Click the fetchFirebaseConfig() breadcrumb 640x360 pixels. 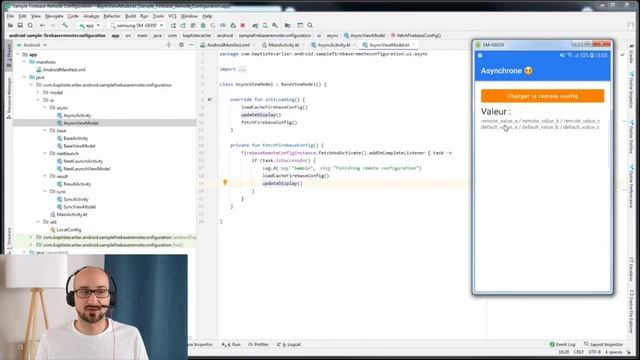(x=416, y=36)
